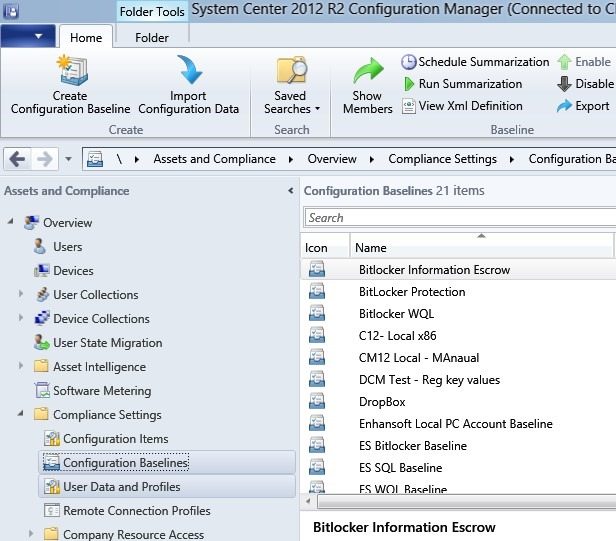This screenshot has height=541, width=616.
Task: Click Run Summarization play icon
Action: [409, 84]
